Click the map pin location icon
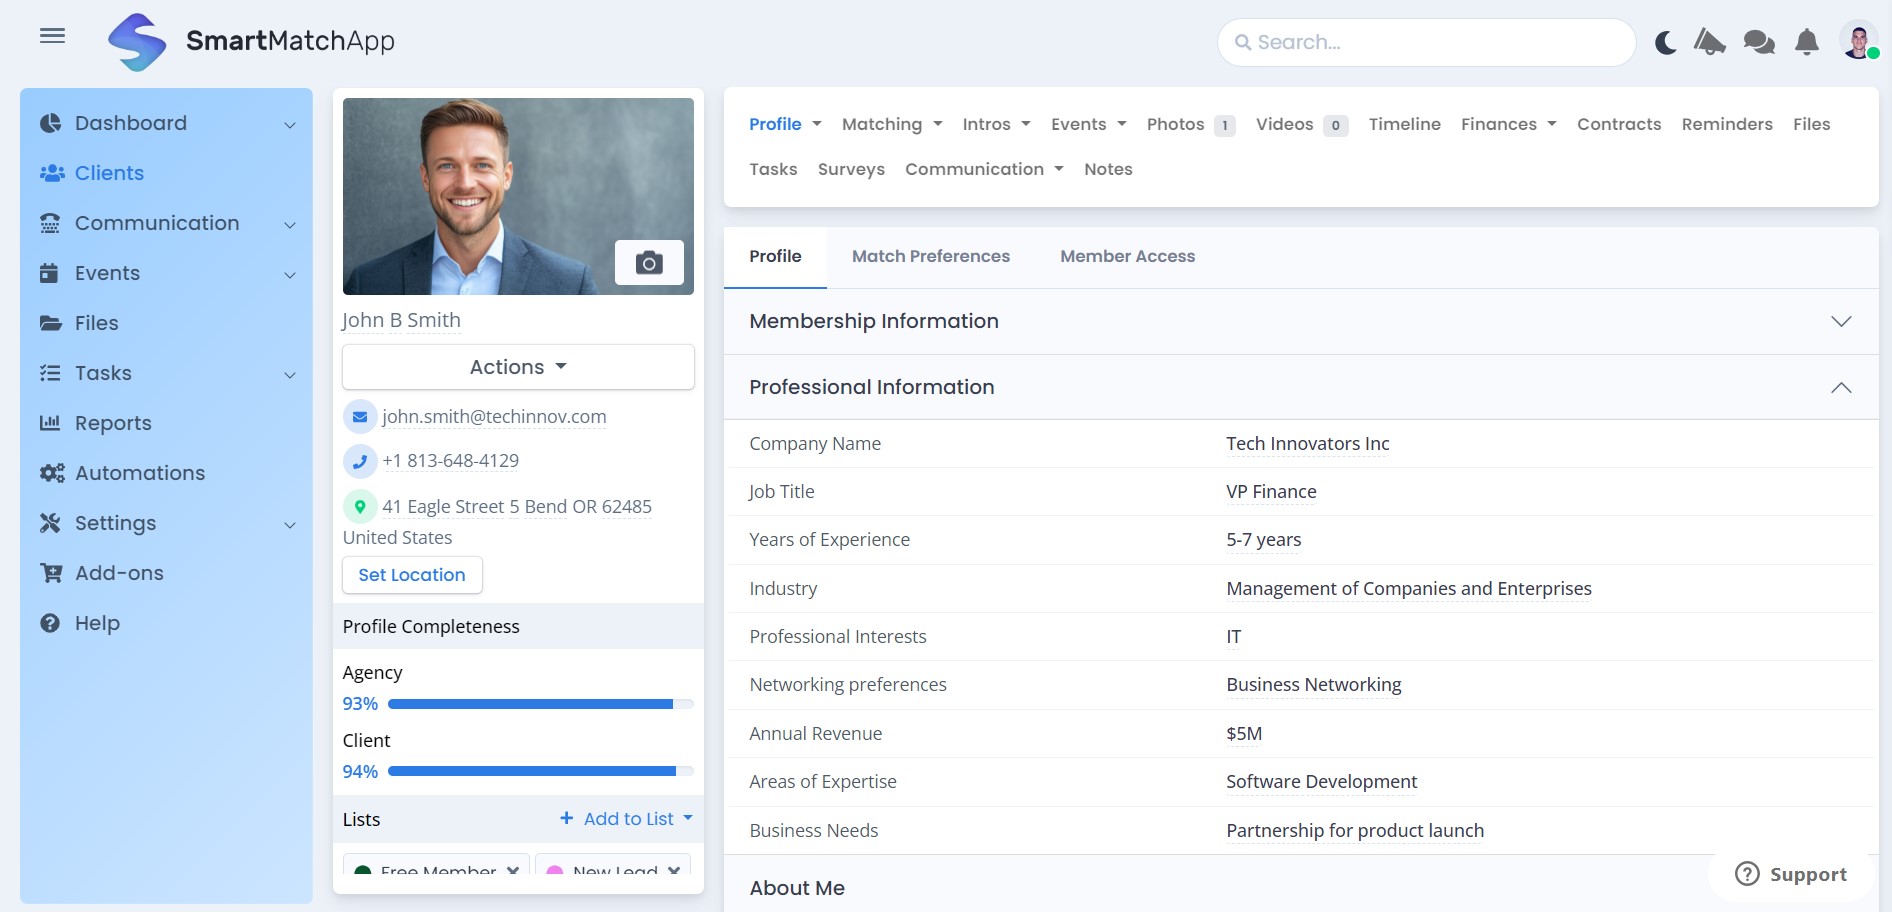This screenshot has height=912, width=1892. [x=360, y=507]
